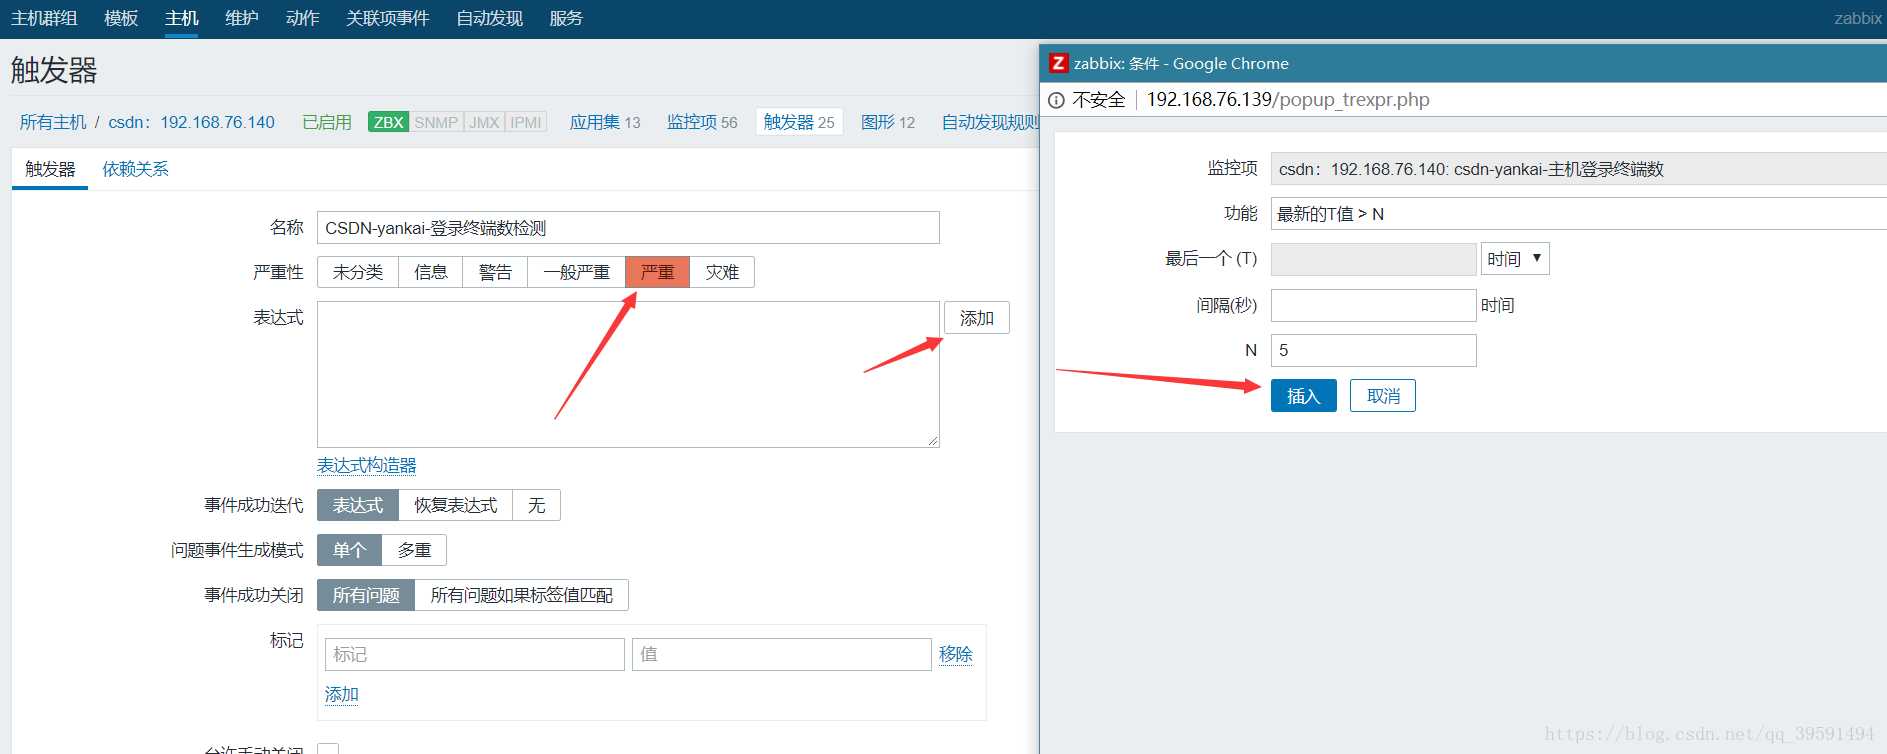Click the 已启用 status link
This screenshot has width=1887, height=754.
327,122
